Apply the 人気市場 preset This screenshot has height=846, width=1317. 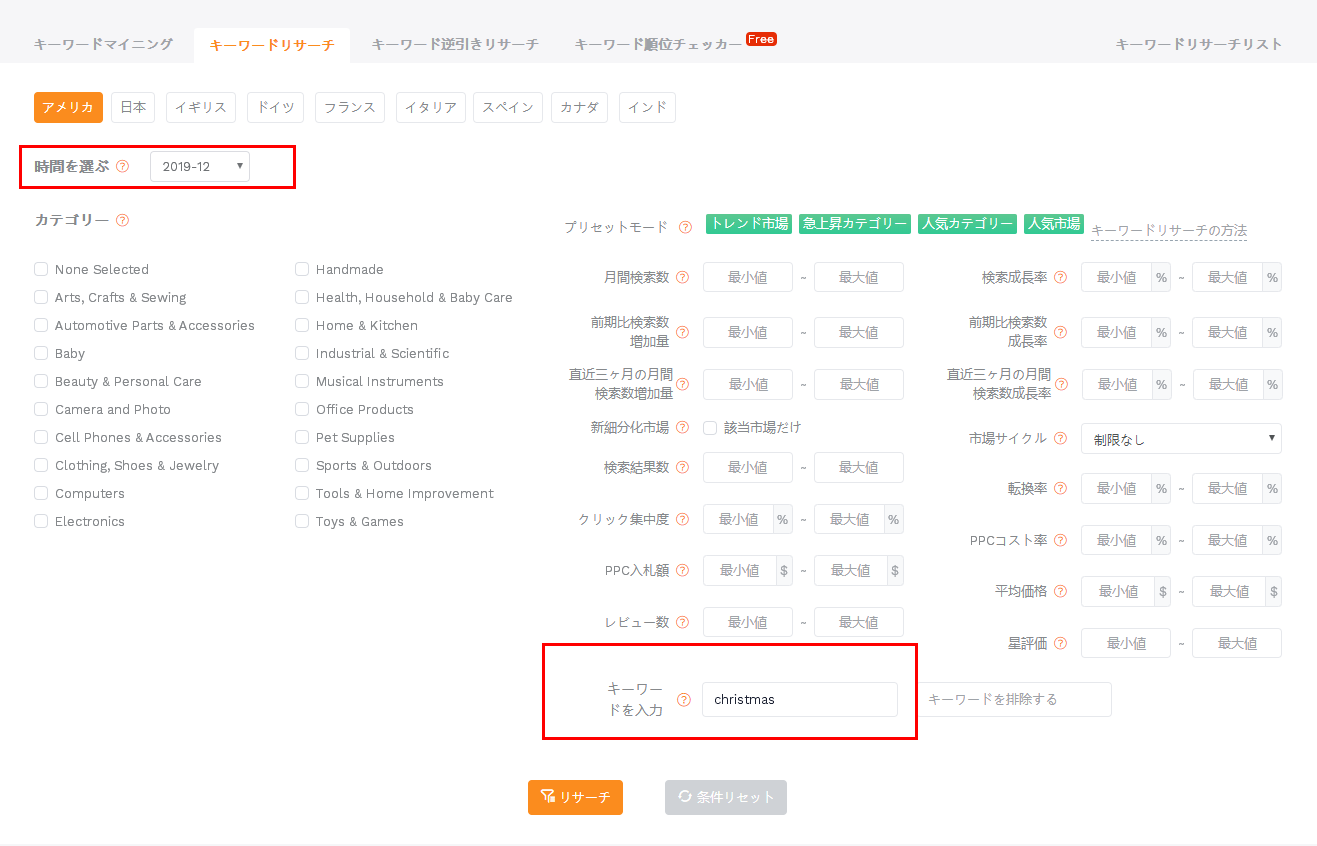click(1054, 224)
